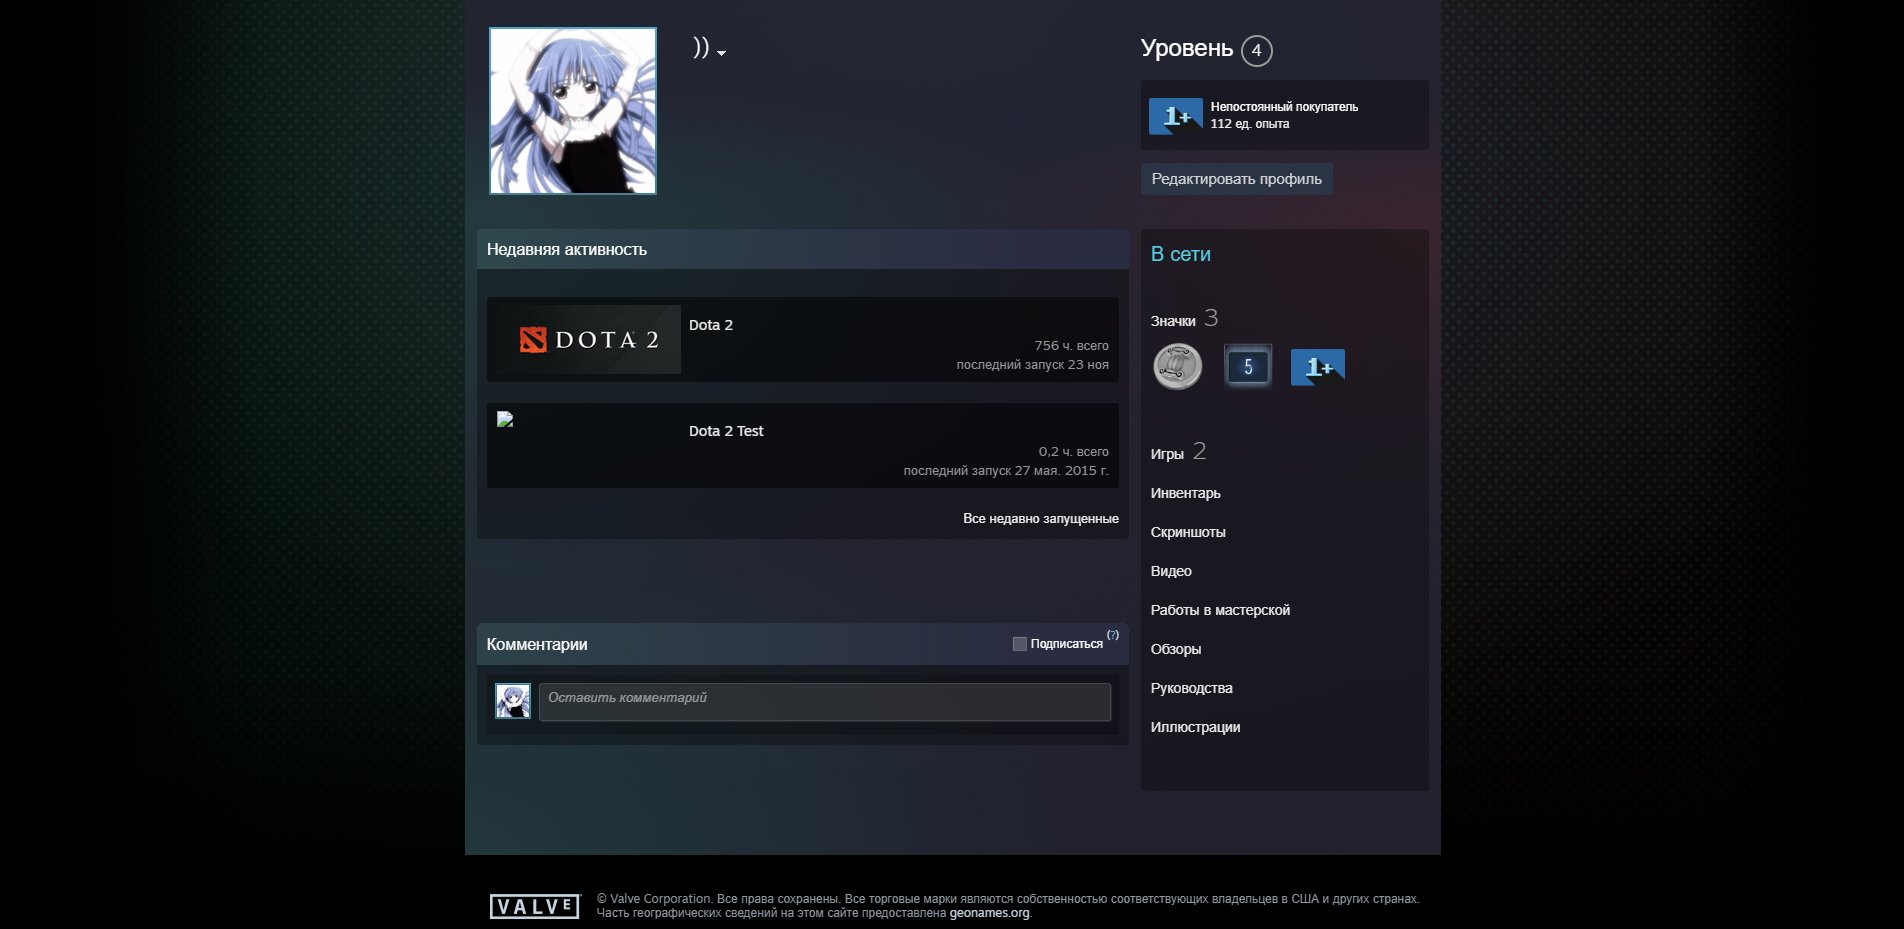Follow the geonames.org footer link

989,913
